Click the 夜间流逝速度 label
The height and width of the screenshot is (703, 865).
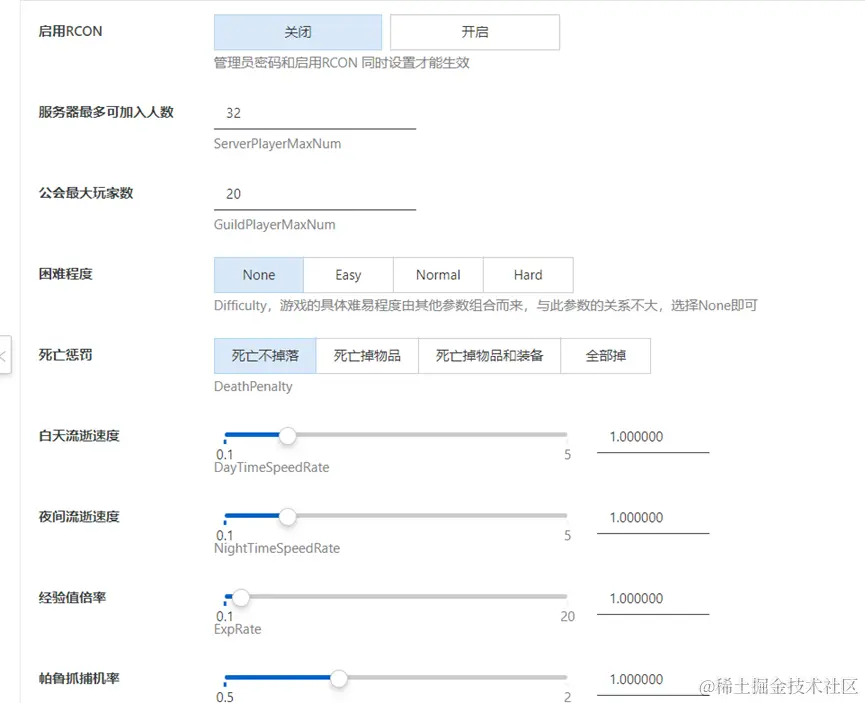(x=79, y=516)
